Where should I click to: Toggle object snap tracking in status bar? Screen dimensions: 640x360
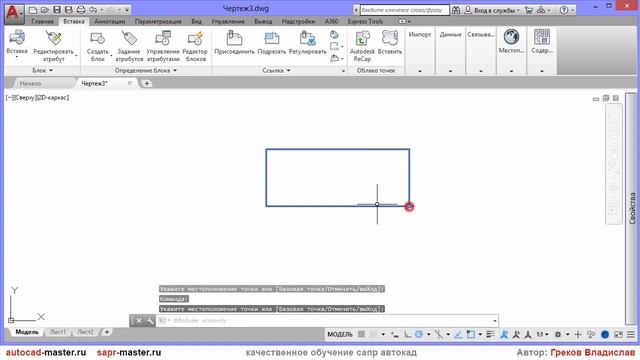tap(458, 334)
